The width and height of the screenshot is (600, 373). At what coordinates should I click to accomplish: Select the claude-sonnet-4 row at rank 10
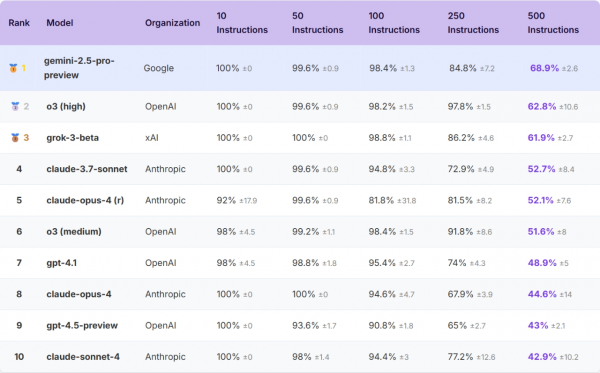tap(300, 357)
